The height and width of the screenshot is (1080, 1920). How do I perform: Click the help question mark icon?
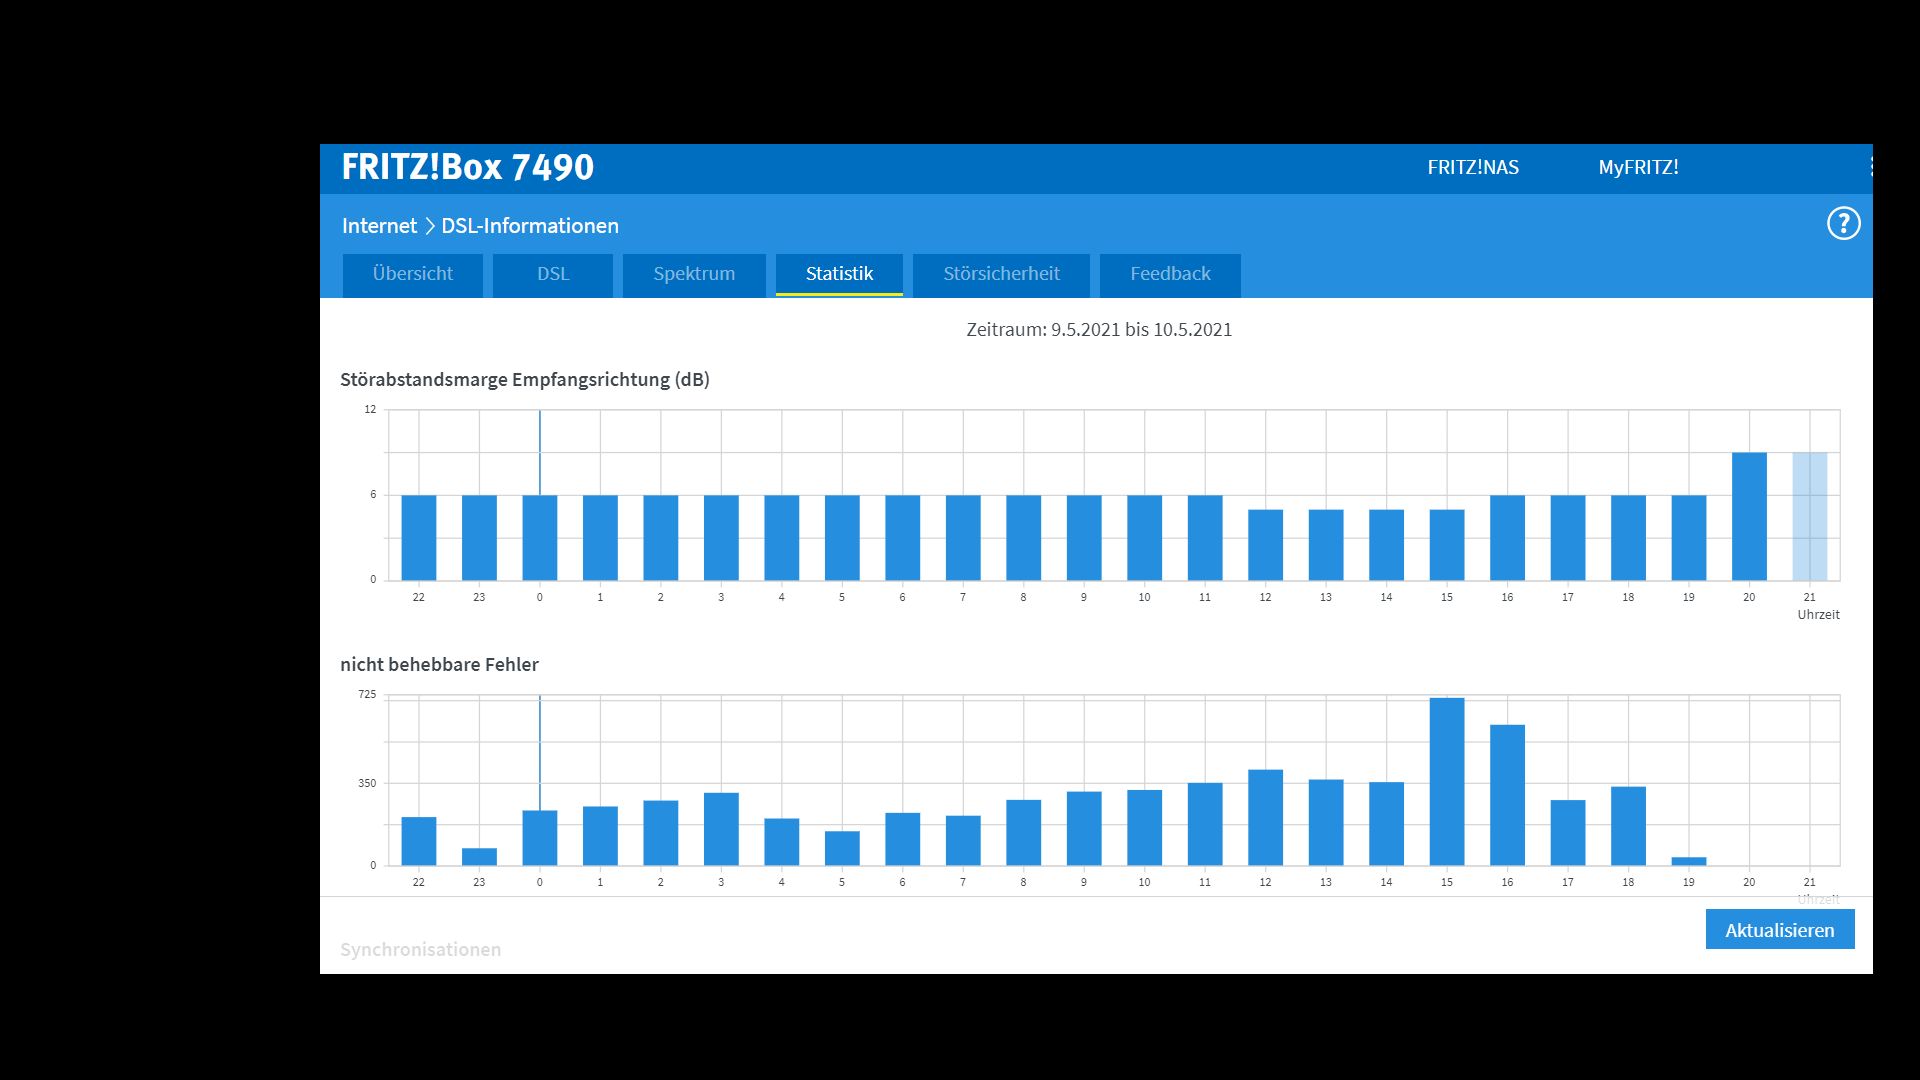(x=1843, y=223)
